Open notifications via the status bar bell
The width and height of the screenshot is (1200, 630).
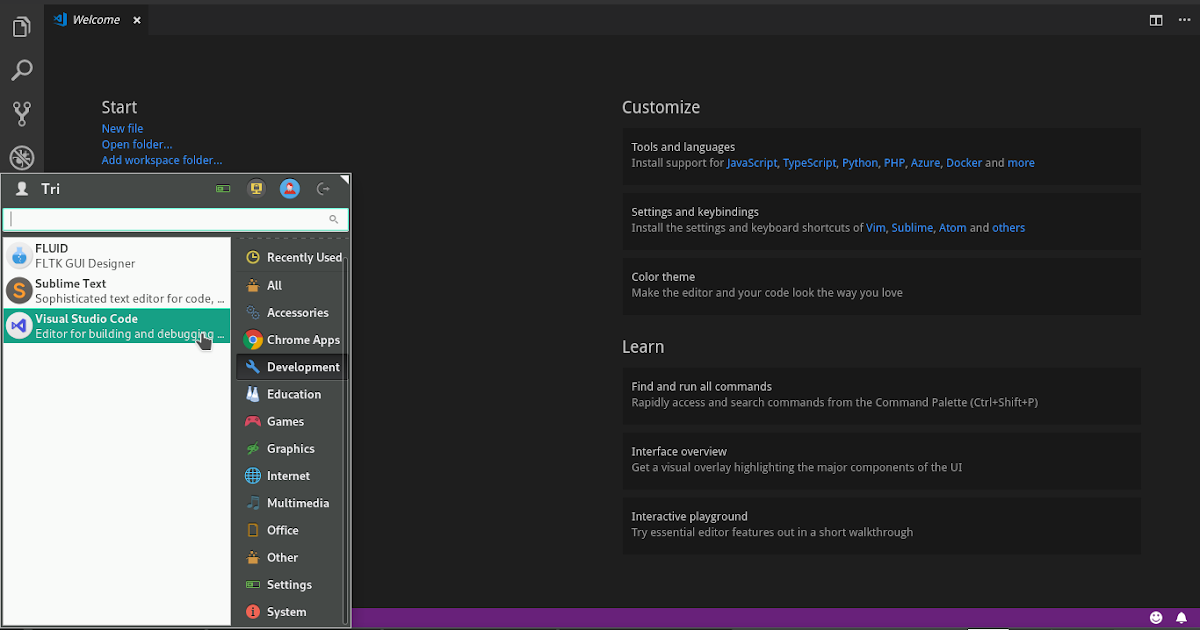pos(1180,617)
